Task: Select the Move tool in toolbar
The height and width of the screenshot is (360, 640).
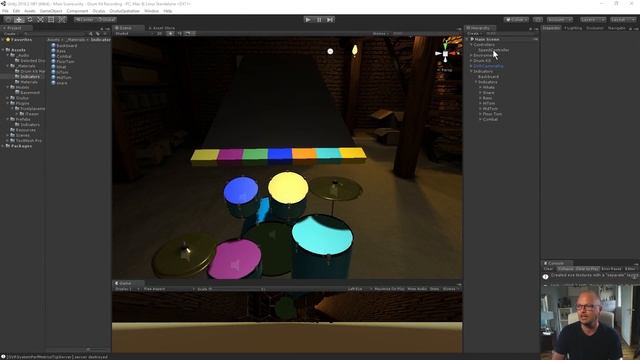Action: pos(19,20)
